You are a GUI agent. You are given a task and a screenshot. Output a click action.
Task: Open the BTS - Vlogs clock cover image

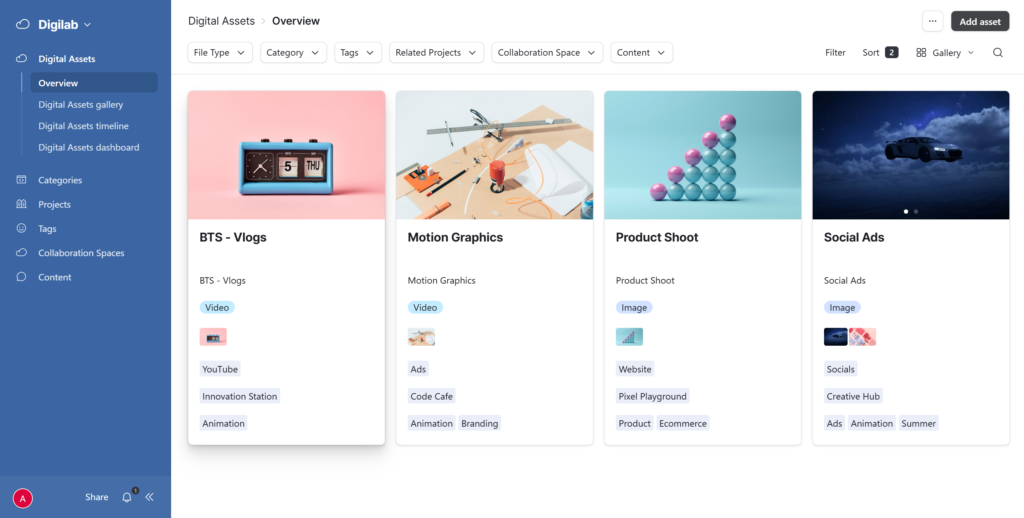pos(287,155)
